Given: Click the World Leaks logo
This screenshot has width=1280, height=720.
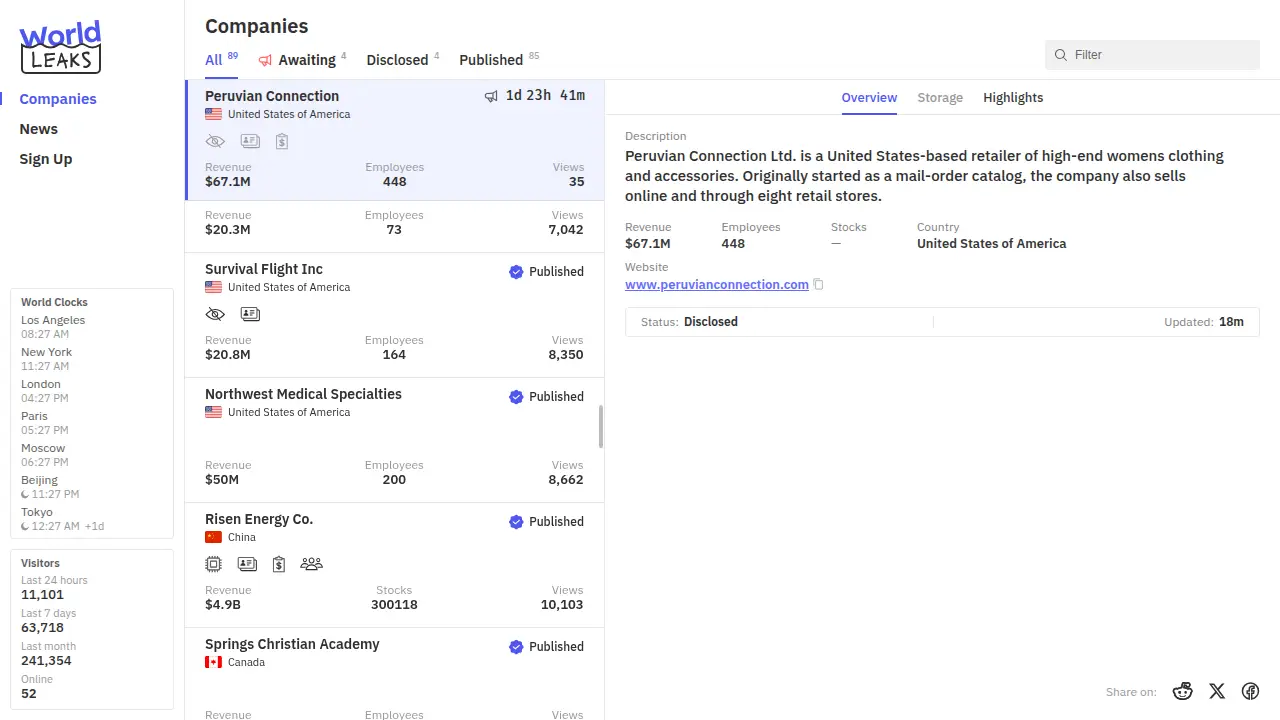Looking at the screenshot, I should pos(61,47).
